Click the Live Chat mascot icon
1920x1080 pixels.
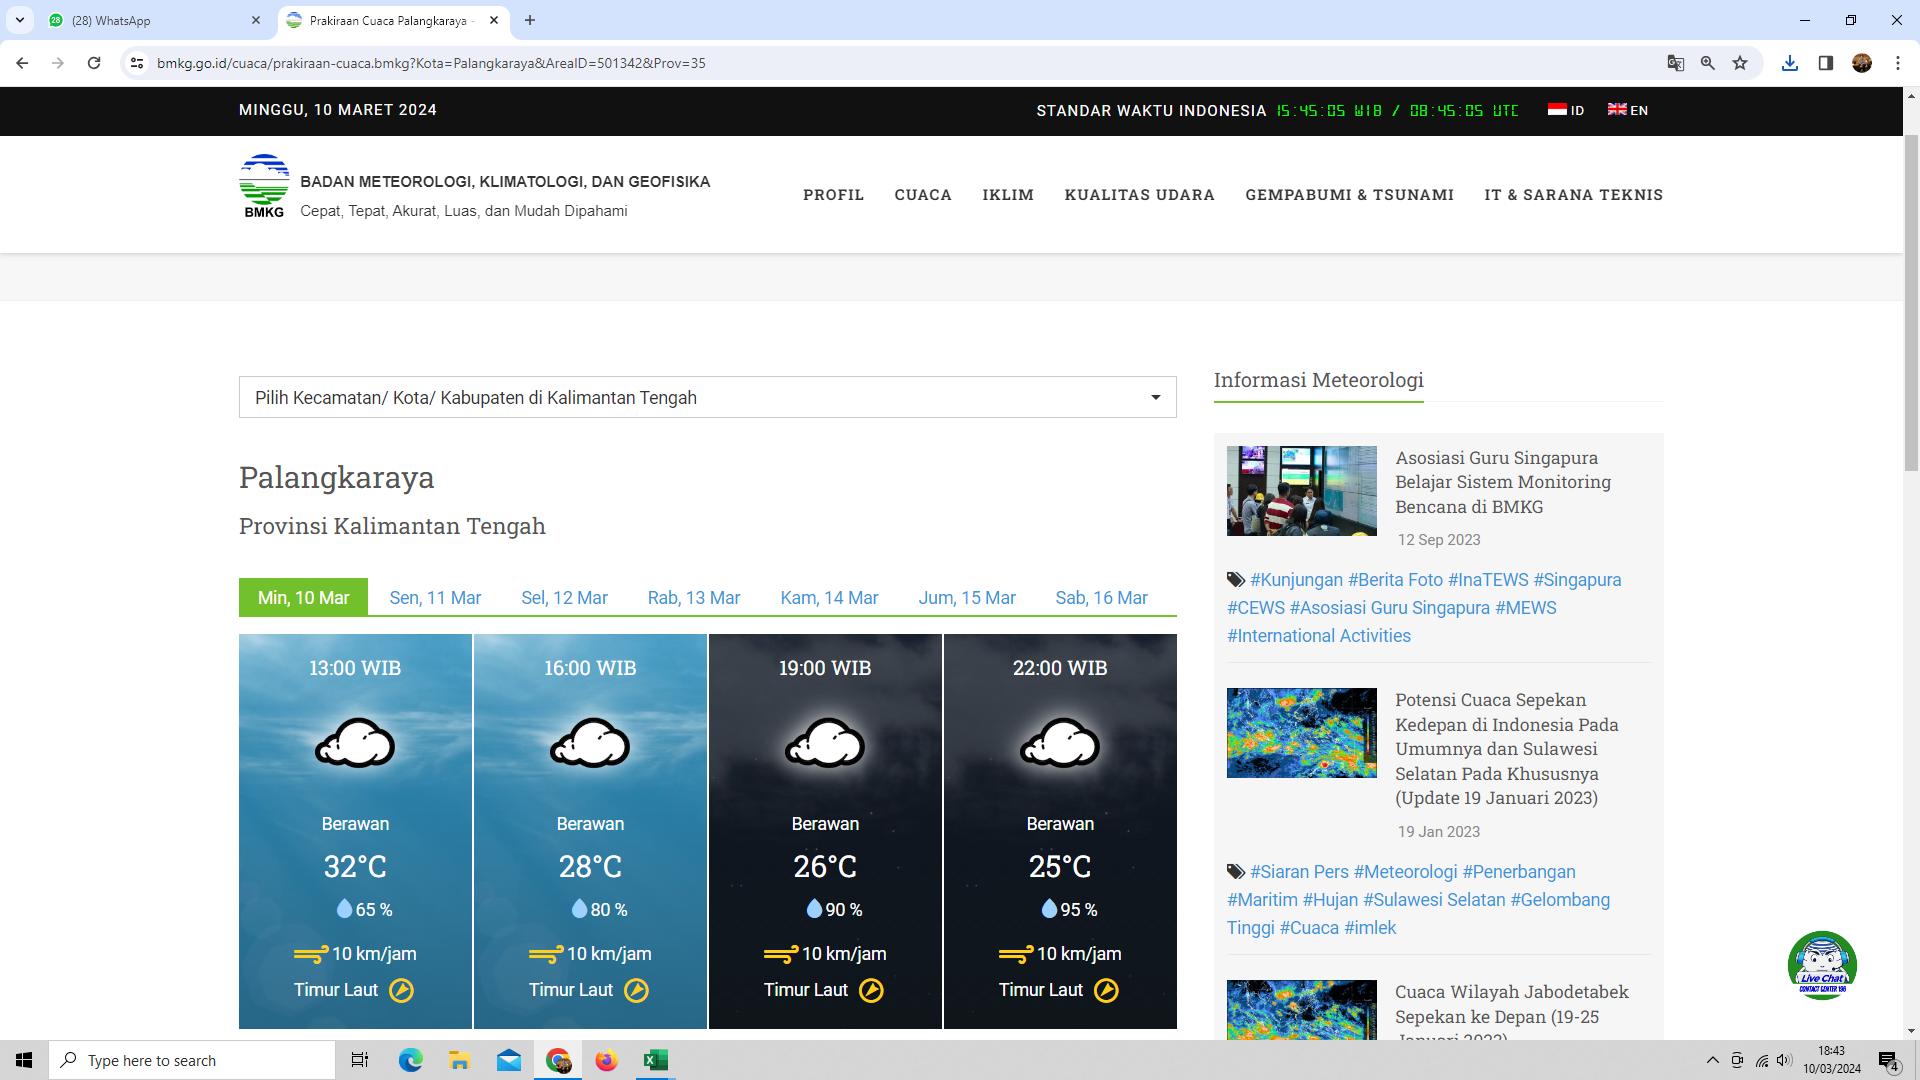pyautogui.click(x=1822, y=965)
